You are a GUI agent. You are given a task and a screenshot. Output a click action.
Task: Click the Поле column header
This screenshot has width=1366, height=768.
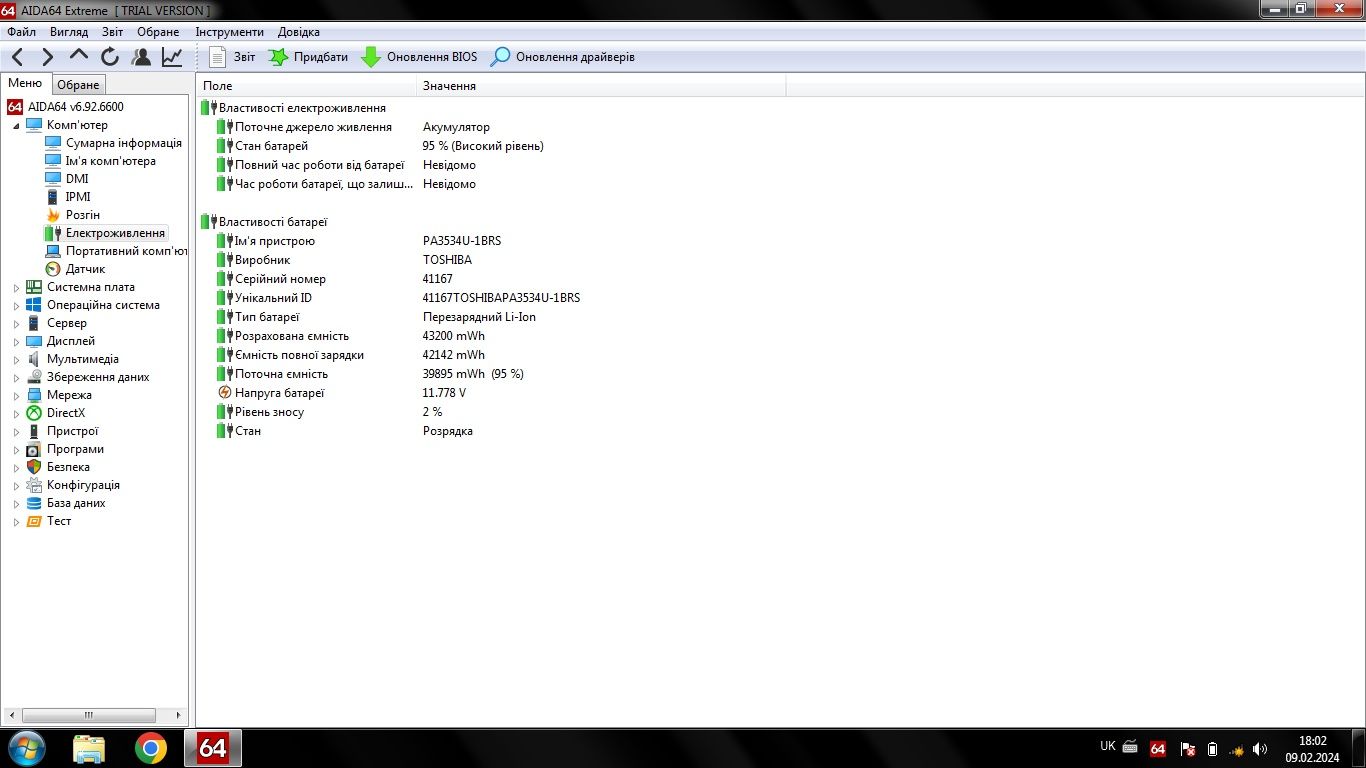click(306, 86)
